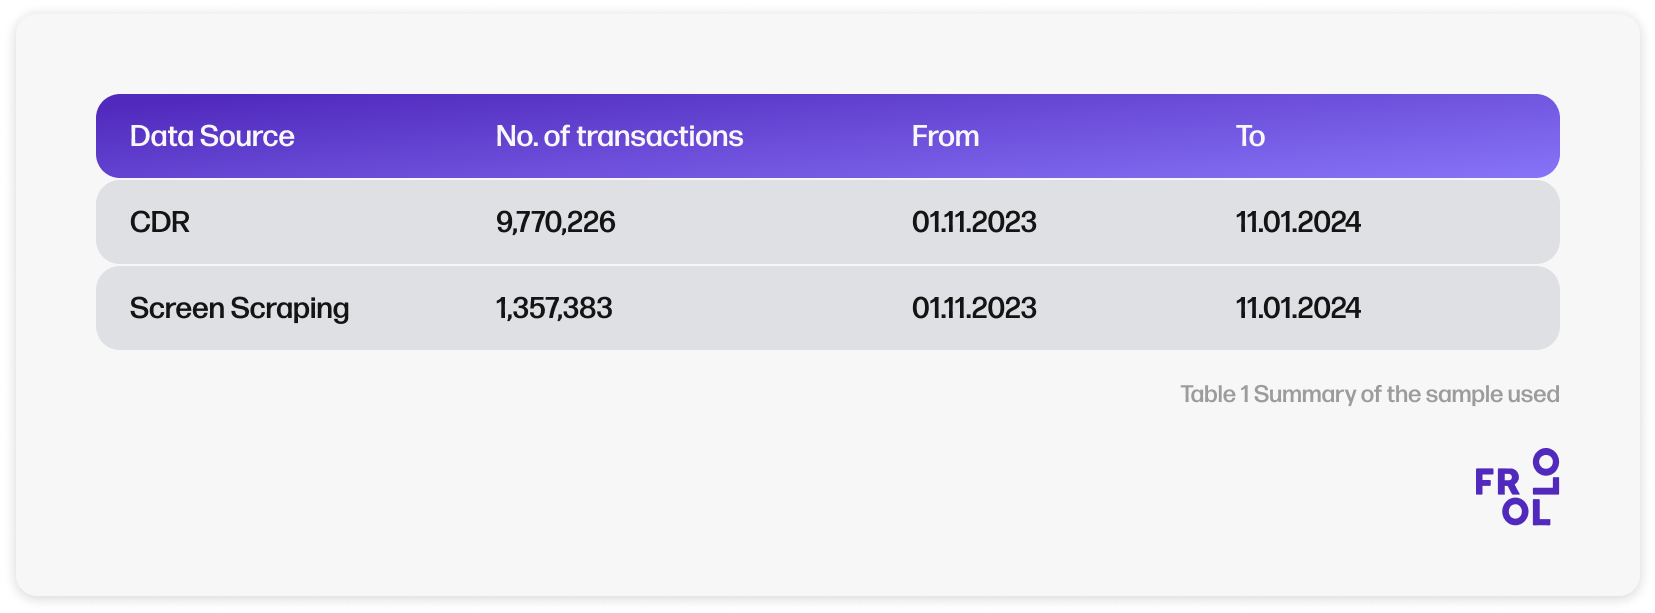Select the CDR row label
This screenshot has height=613, width=1655.
pyautogui.click(x=160, y=222)
